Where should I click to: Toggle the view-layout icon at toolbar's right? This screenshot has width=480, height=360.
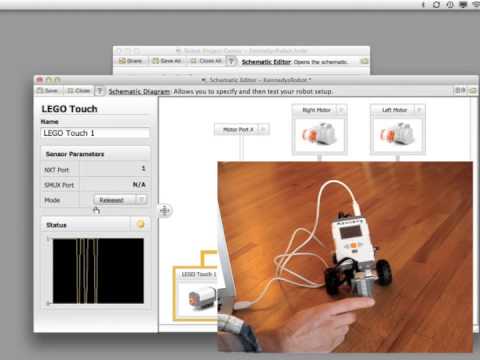tap(460, 91)
